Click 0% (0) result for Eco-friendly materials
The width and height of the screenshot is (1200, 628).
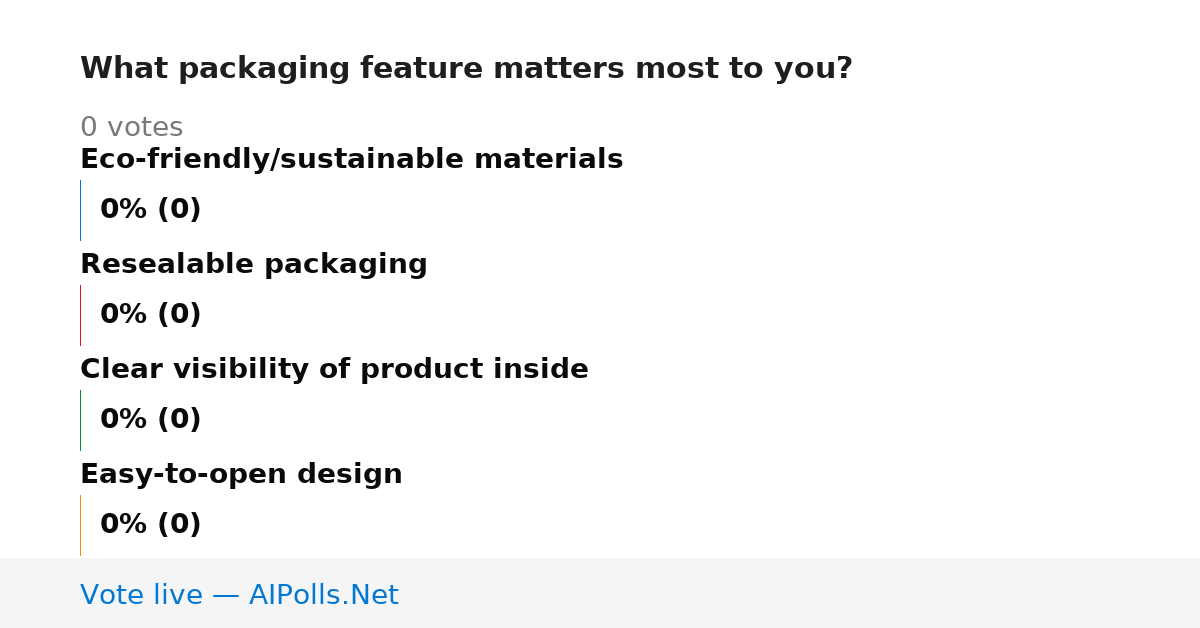150,210
